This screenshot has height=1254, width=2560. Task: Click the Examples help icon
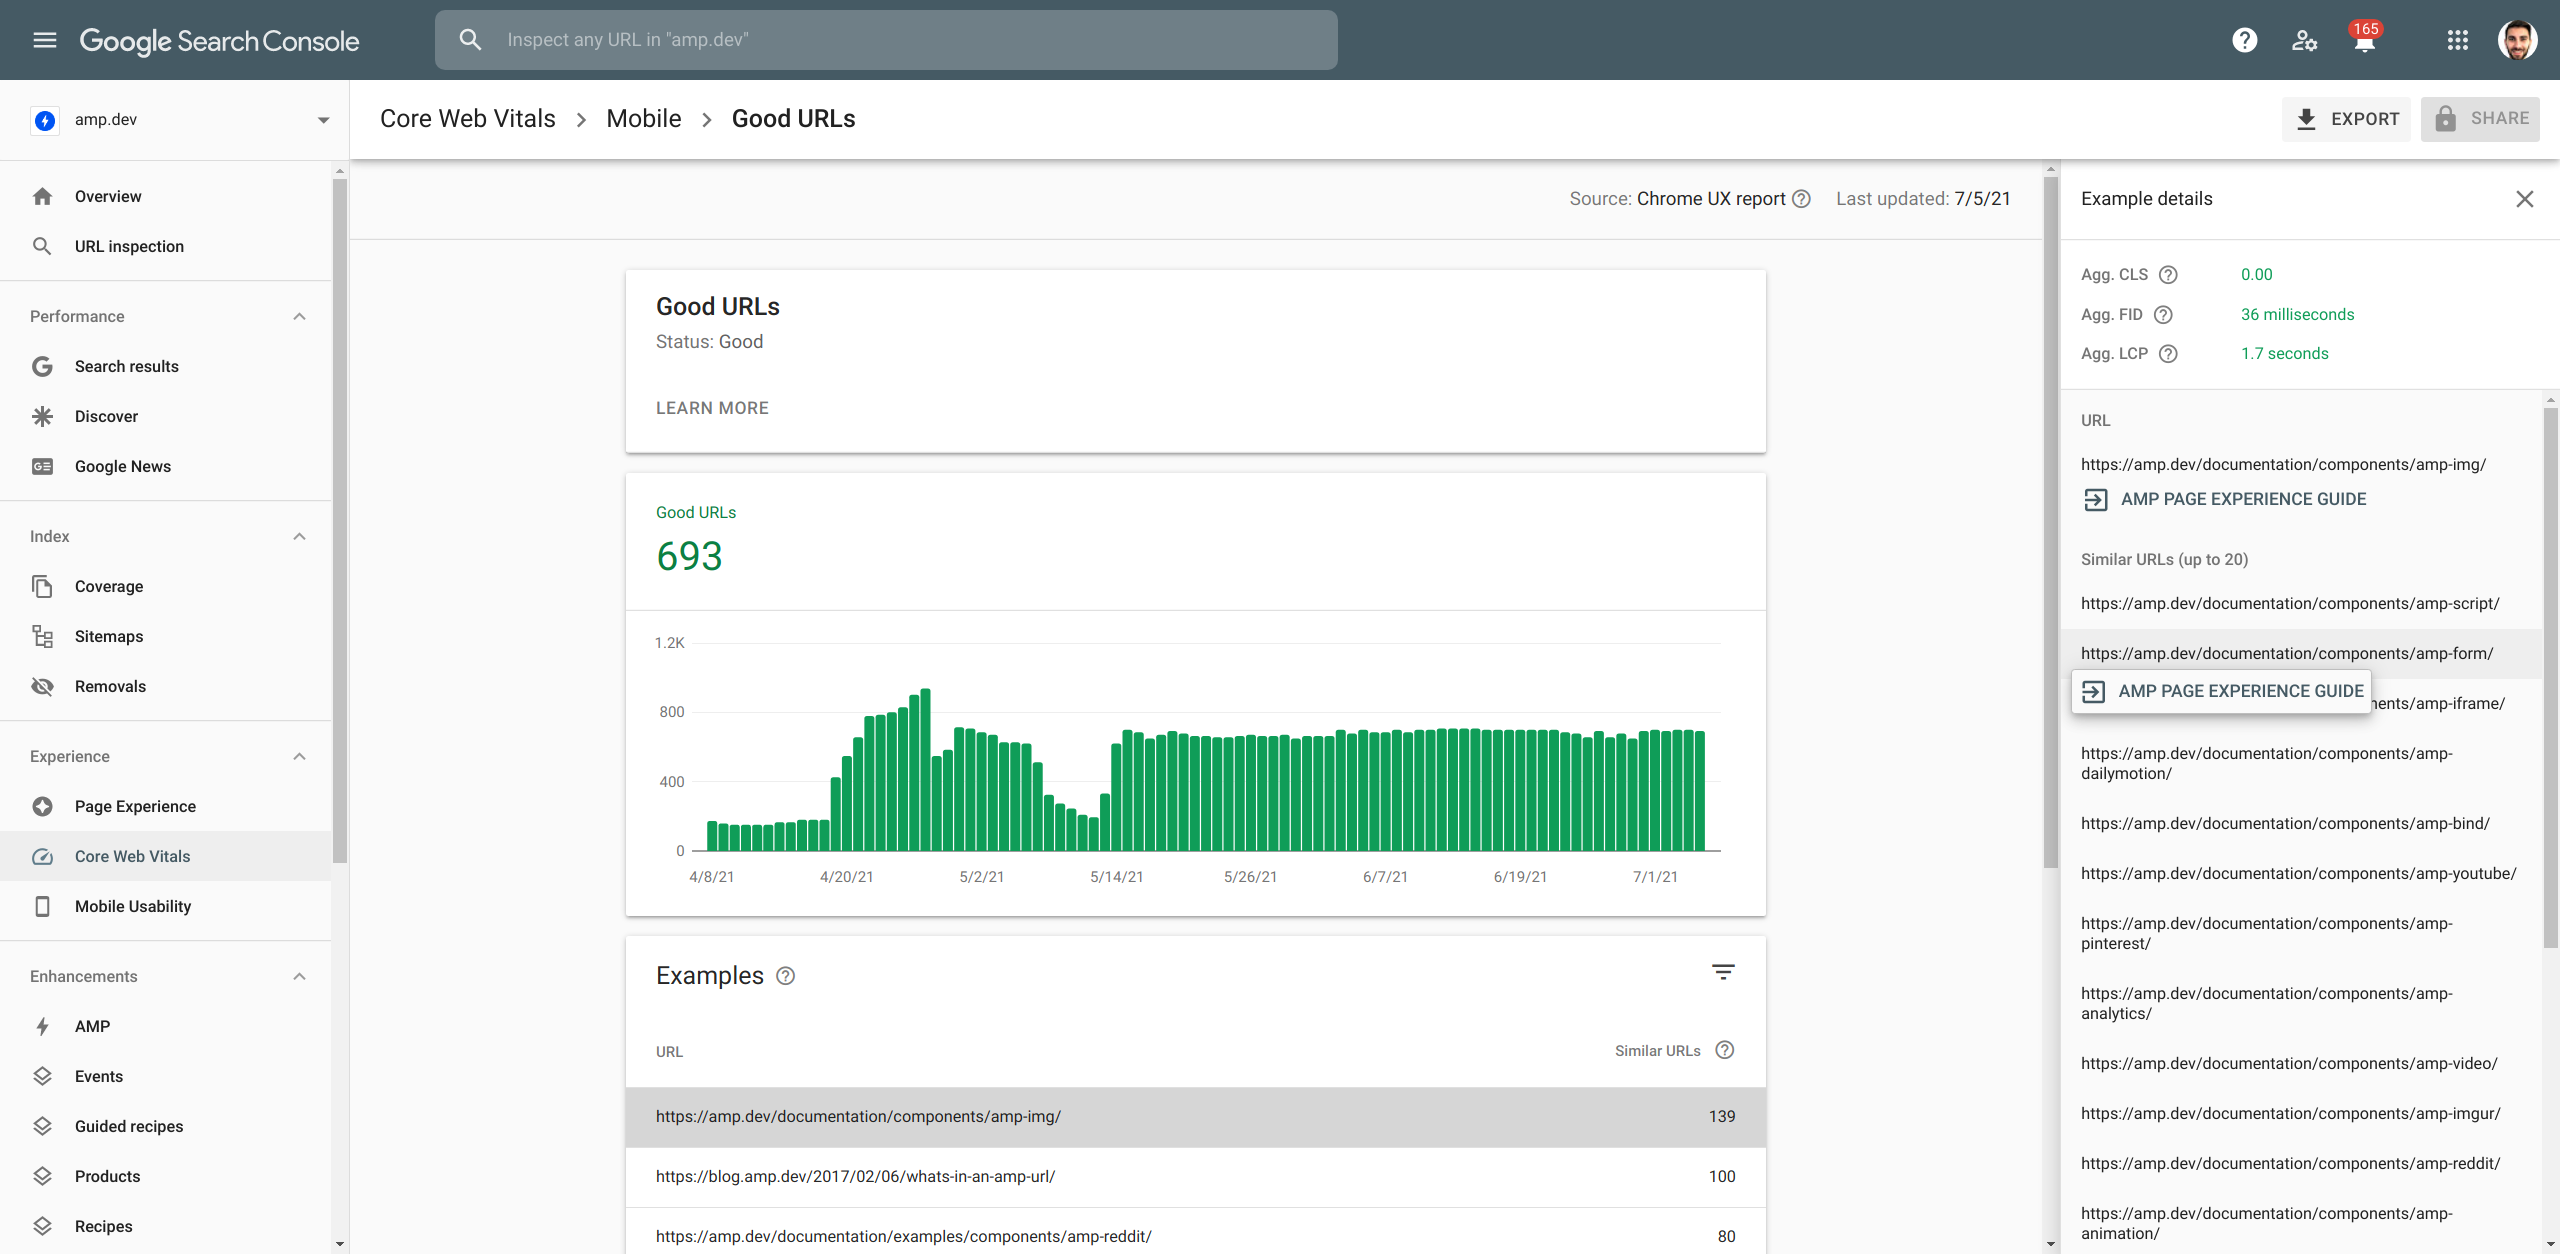click(786, 976)
